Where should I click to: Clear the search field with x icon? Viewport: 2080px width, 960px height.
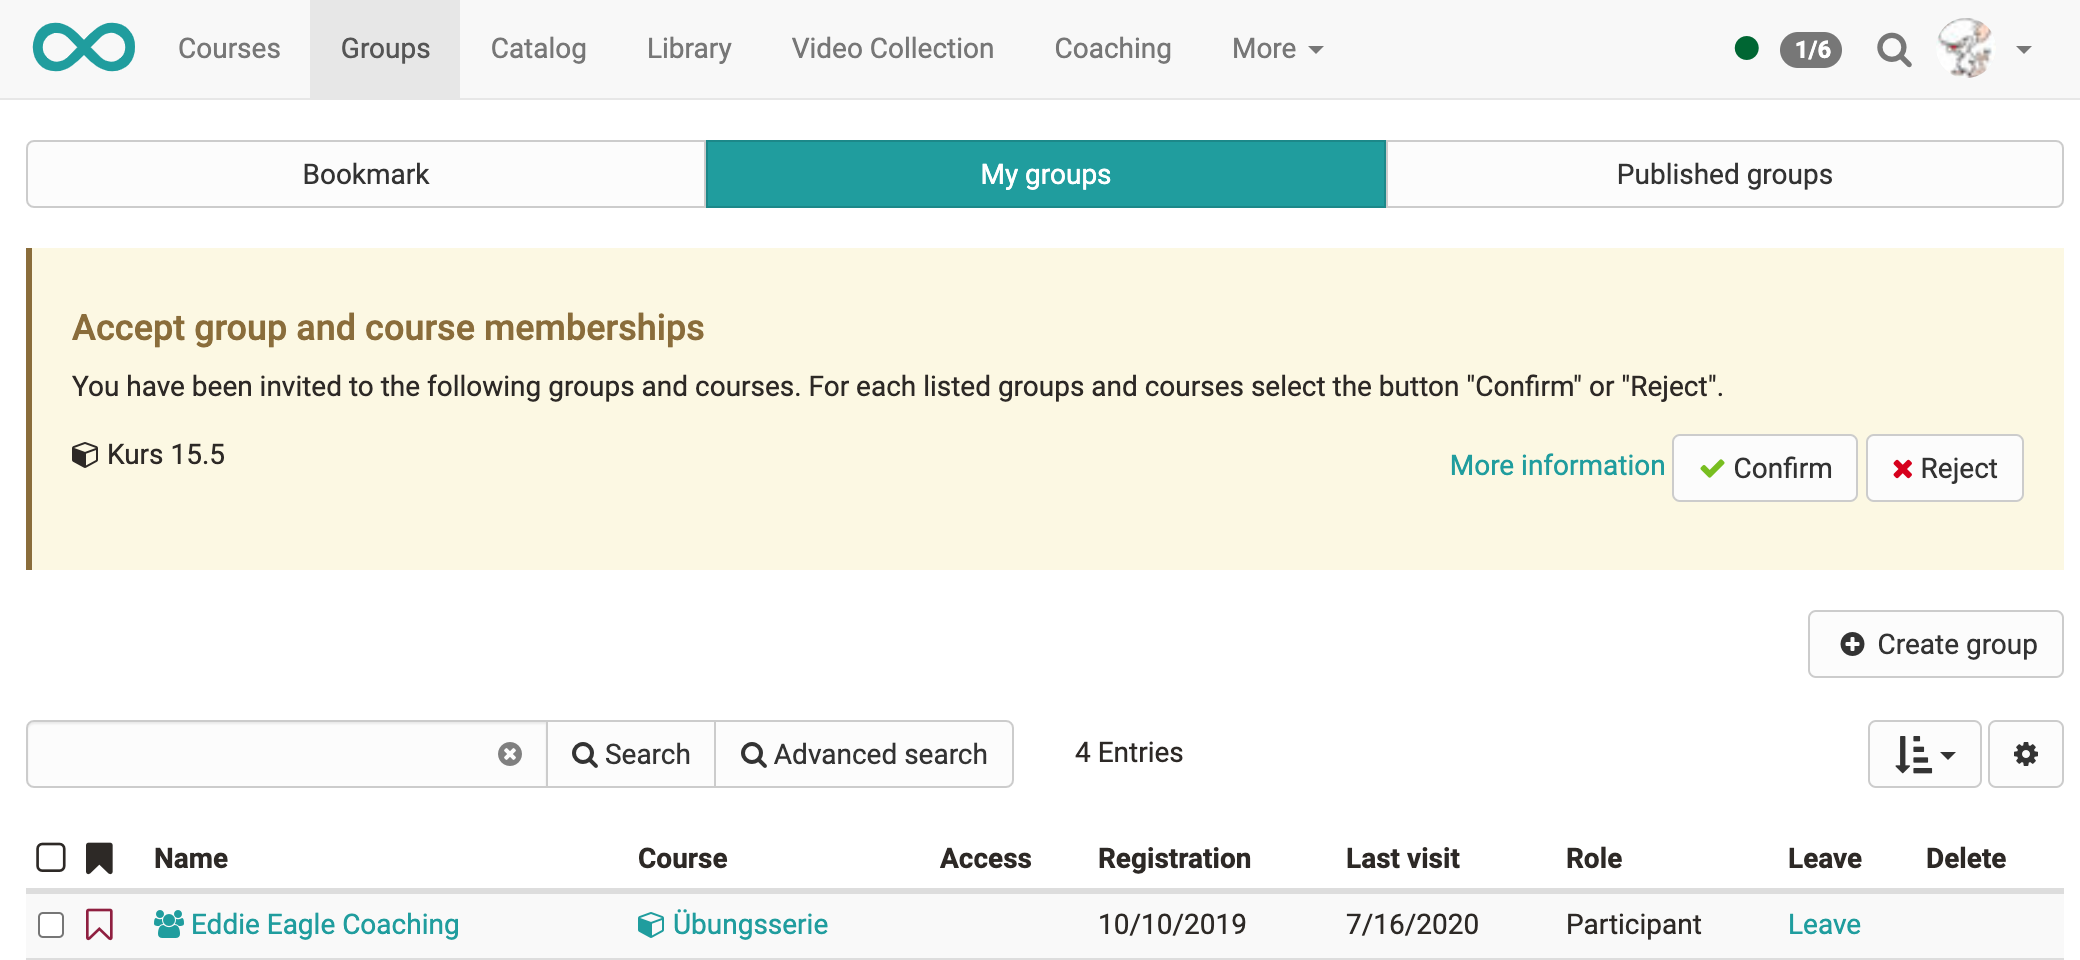click(x=510, y=754)
